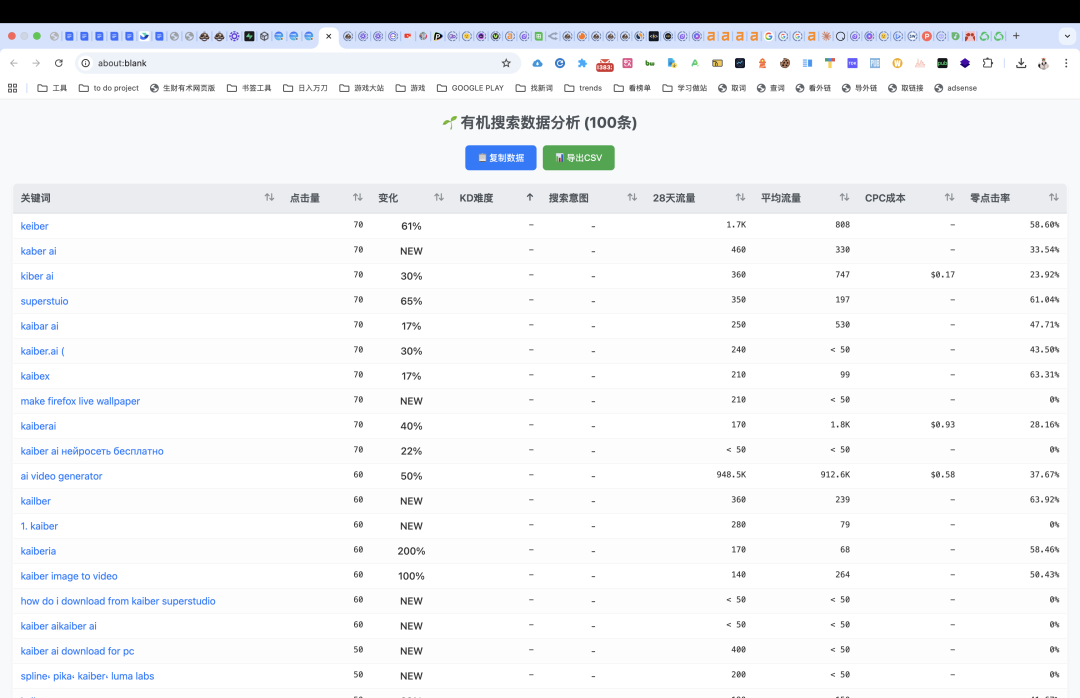This screenshot has height=698, width=1080.
Task: Click the colorful T extension icon
Action: pos(830,63)
